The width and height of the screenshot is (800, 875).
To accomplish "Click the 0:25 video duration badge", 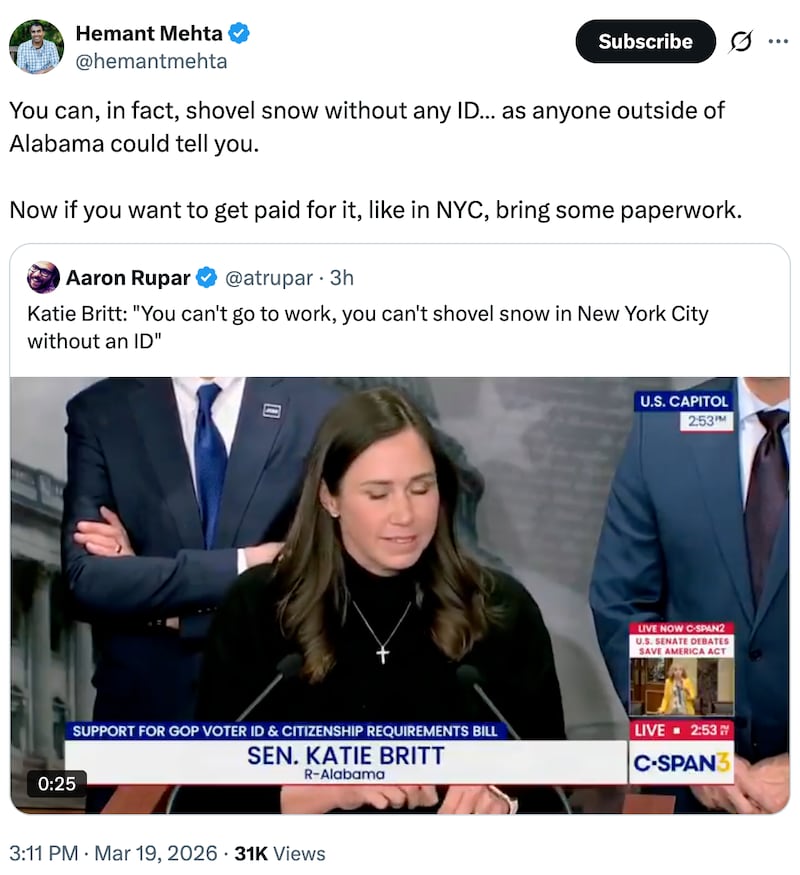I will (x=56, y=783).
